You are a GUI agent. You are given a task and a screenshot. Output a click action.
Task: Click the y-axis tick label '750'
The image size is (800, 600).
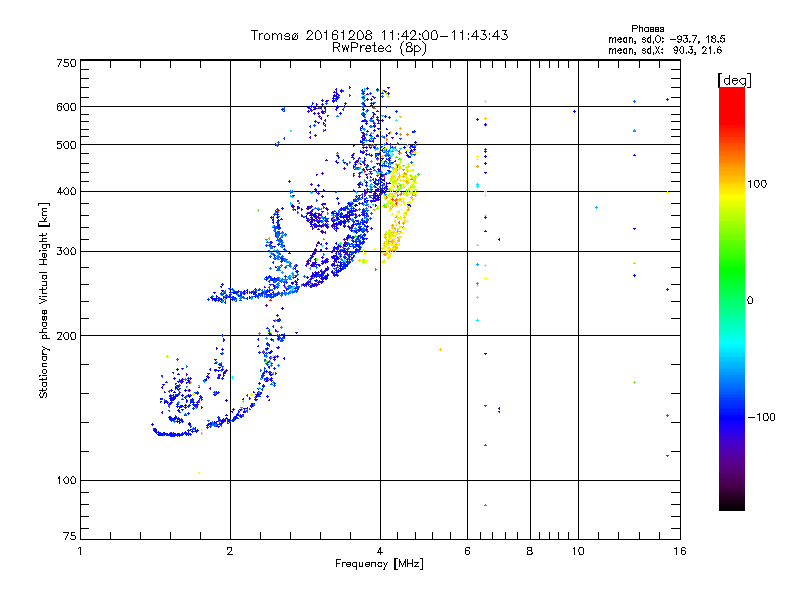[x=66, y=63]
